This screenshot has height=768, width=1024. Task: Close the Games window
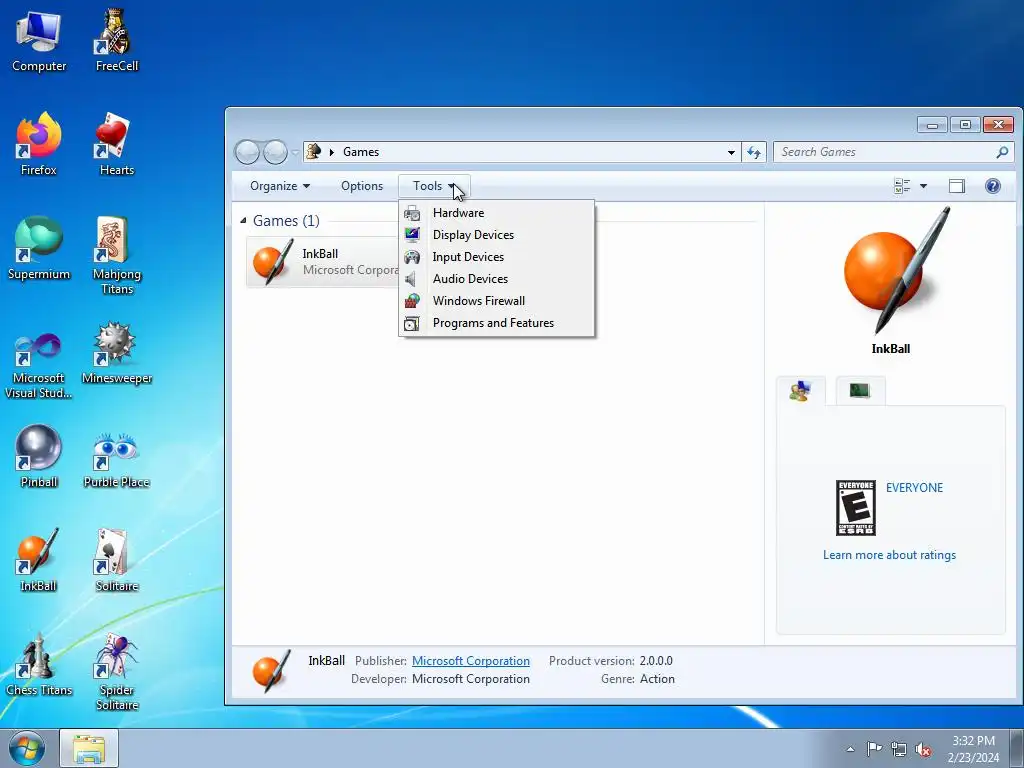click(998, 124)
